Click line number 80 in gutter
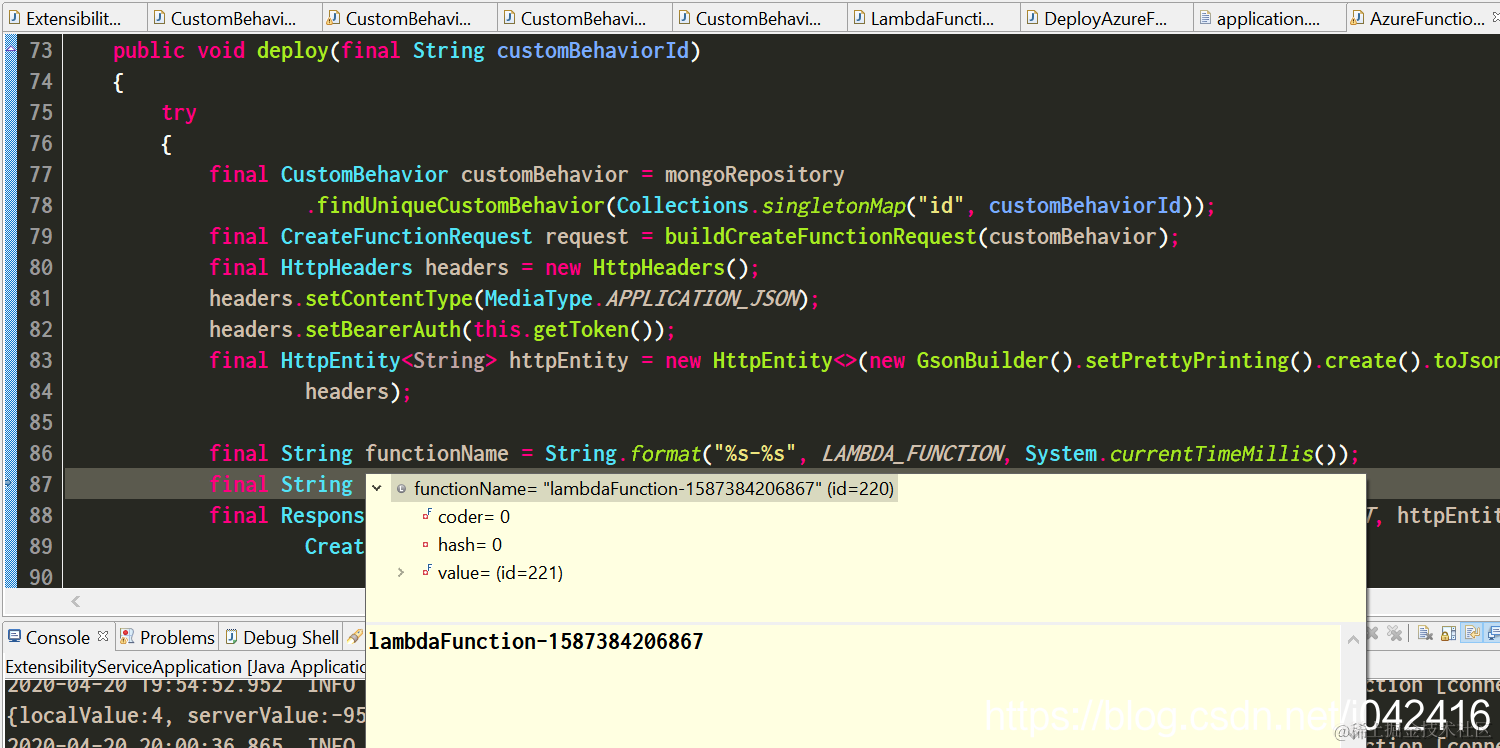Image resolution: width=1500 pixels, height=748 pixels. (41, 267)
